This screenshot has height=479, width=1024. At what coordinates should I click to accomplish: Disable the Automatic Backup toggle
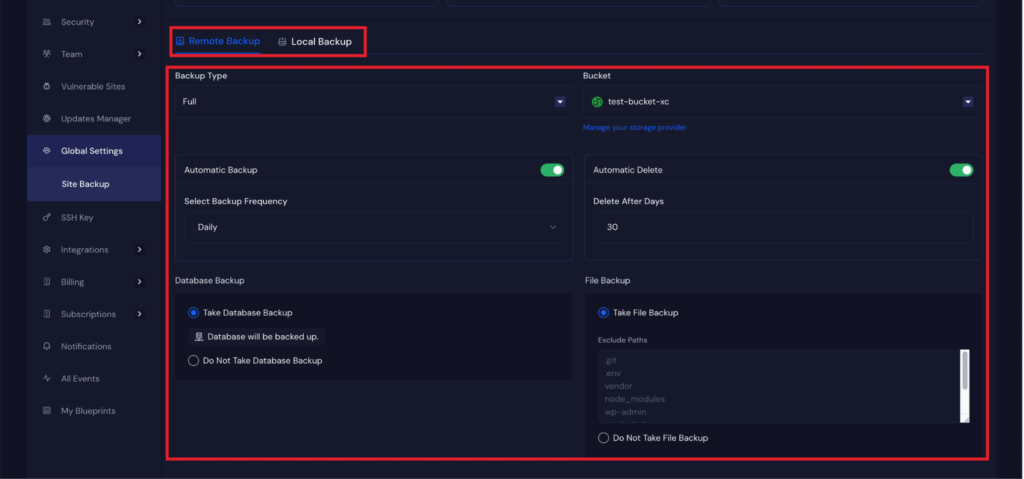[x=552, y=170]
